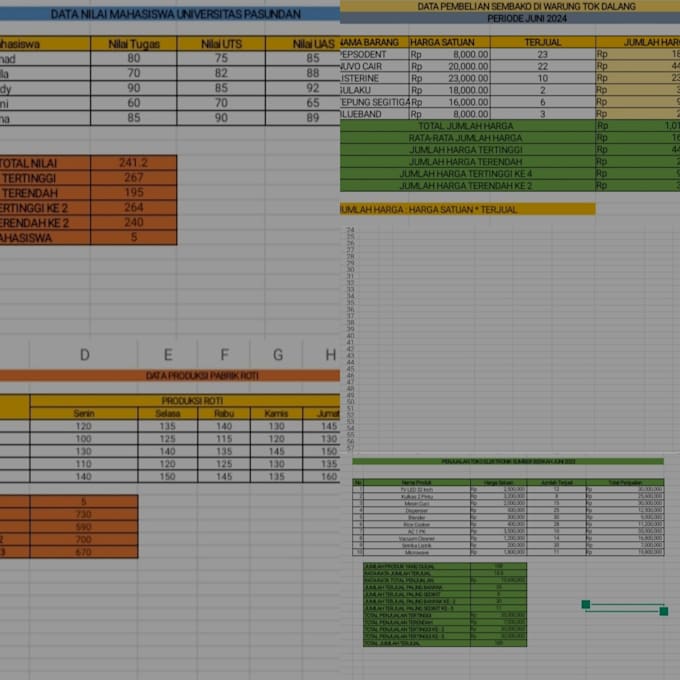Select column header F in the bakery sheet
The width and height of the screenshot is (680, 680).
click(x=224, y=355)
